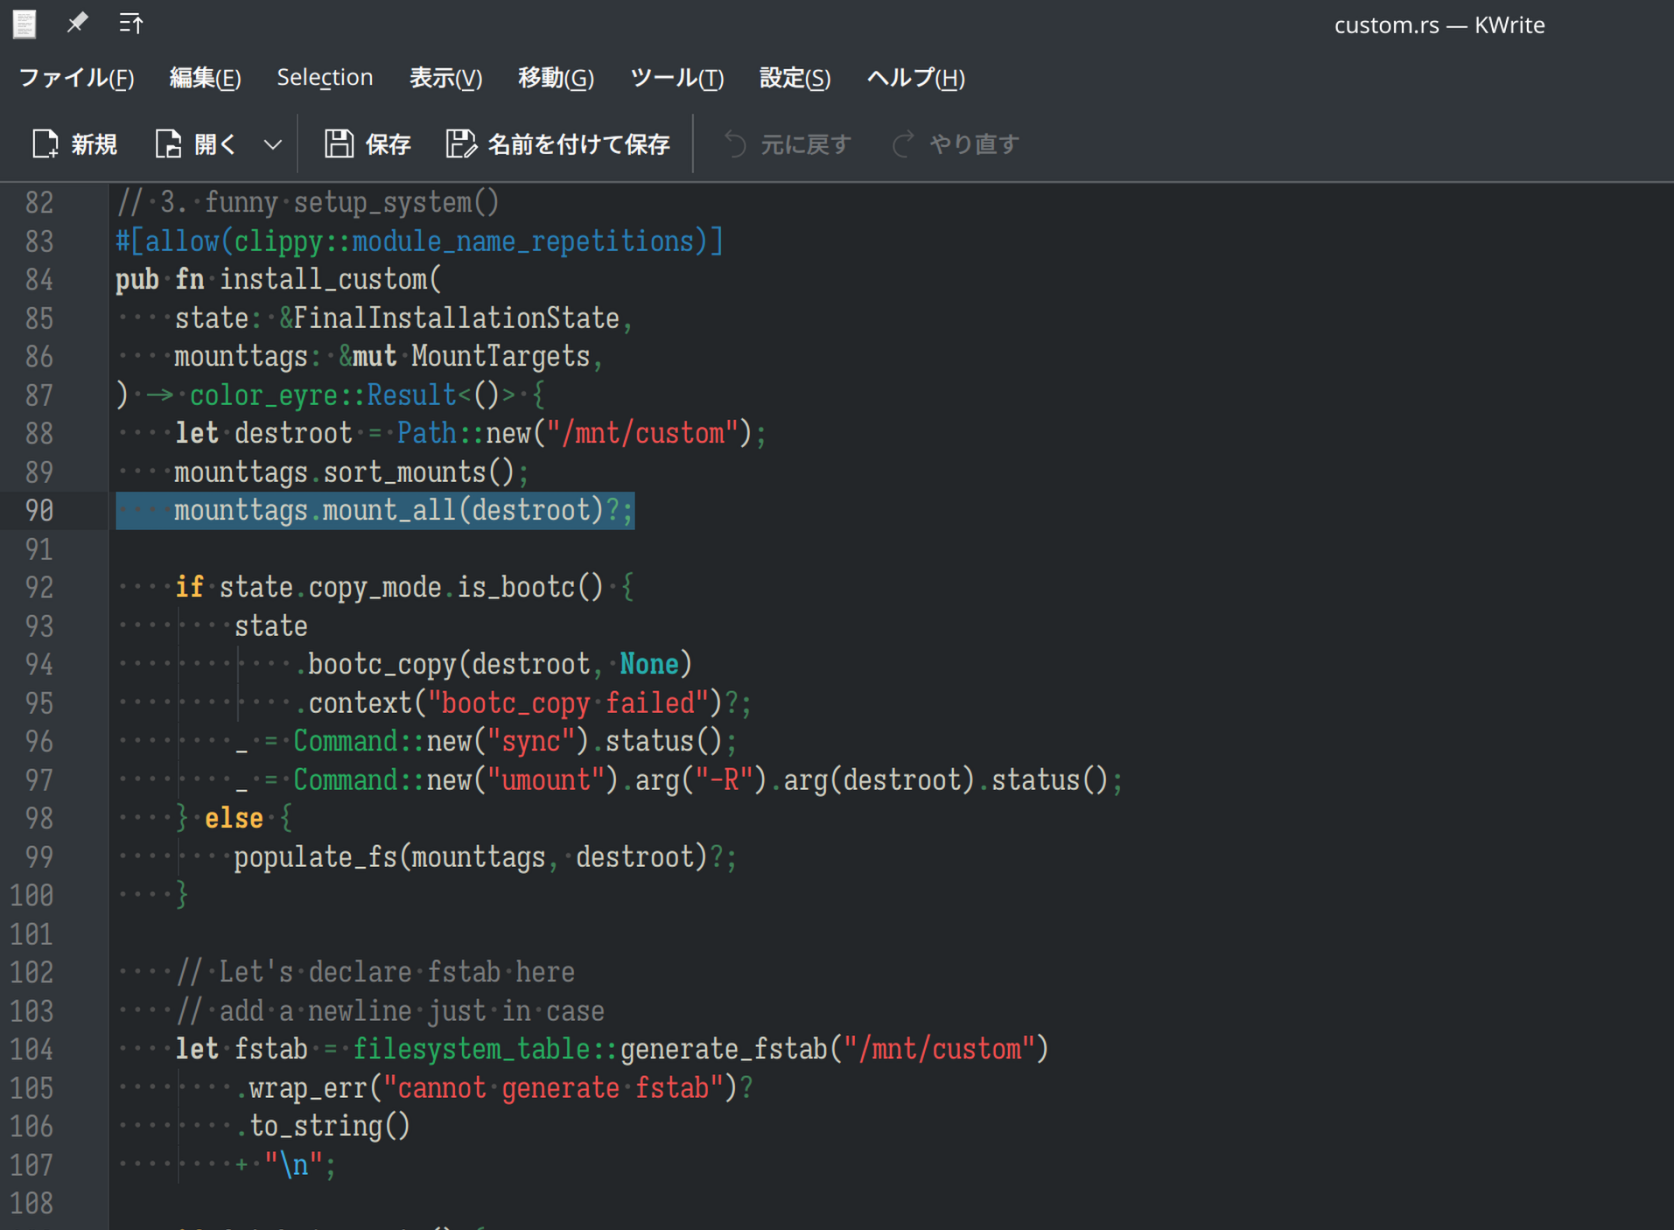Toggle the keep window above others icon
1674x1230 pixels.
[x=131, y=23]
